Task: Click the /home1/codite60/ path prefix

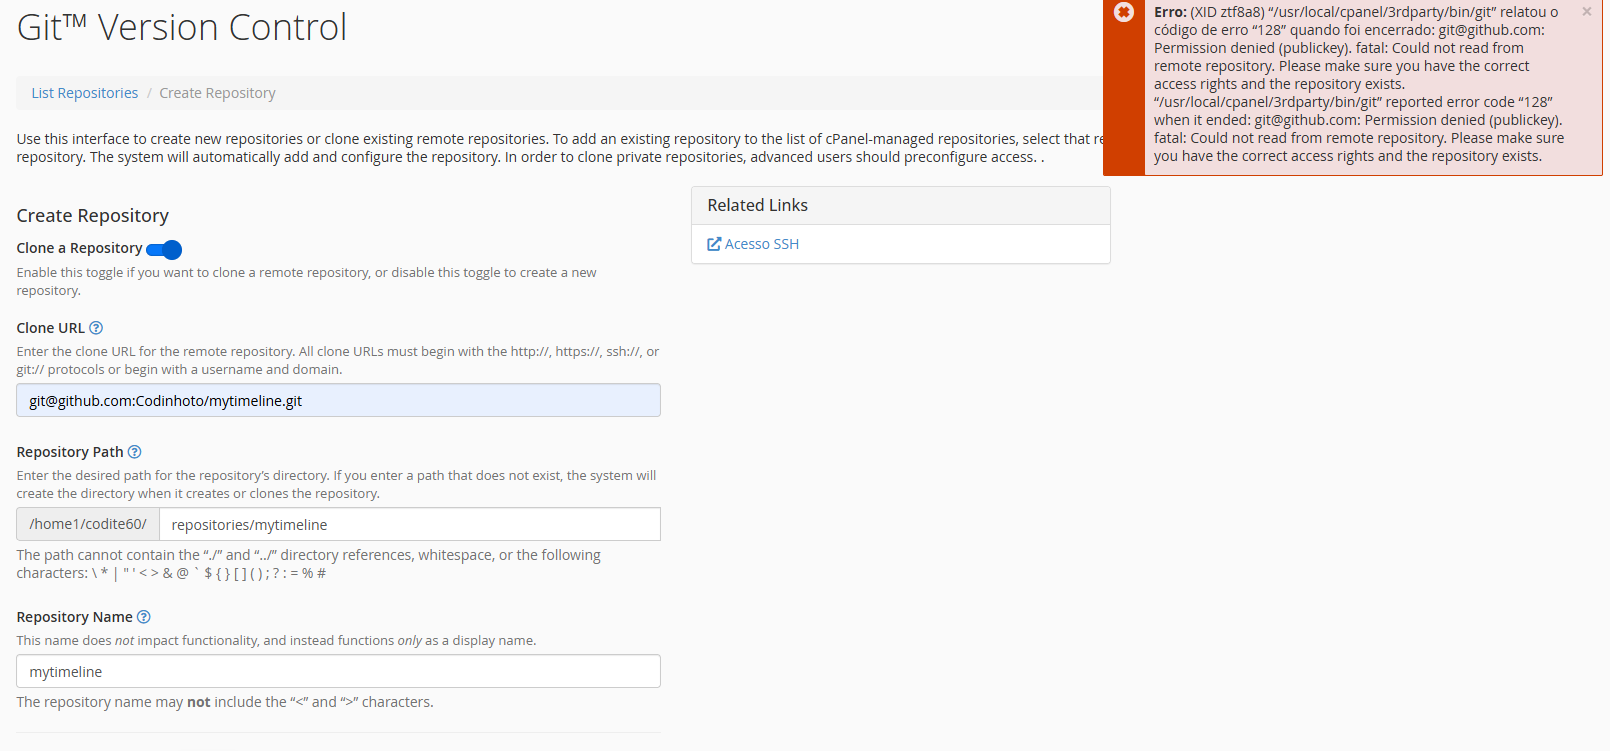Action: tap(88, 524)
